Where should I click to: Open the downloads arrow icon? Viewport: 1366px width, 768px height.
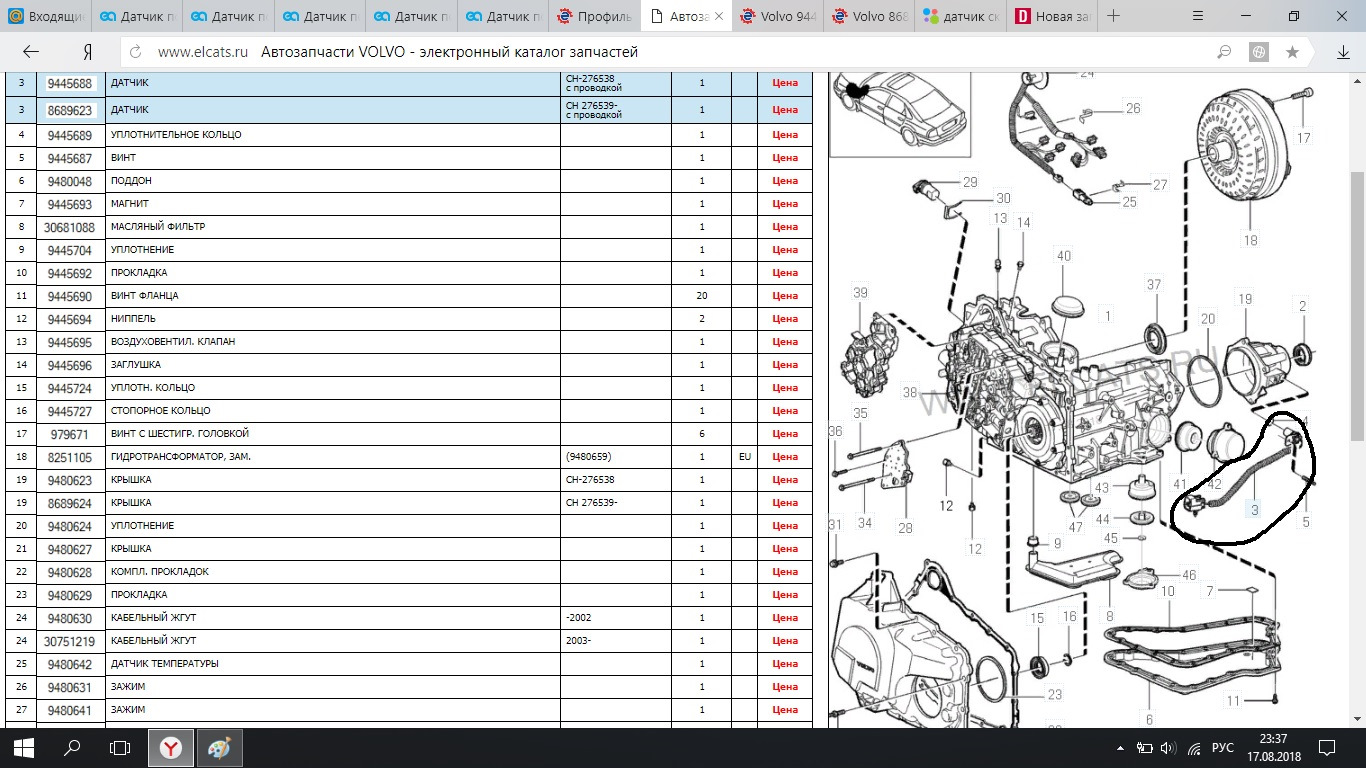point(1343,52)
